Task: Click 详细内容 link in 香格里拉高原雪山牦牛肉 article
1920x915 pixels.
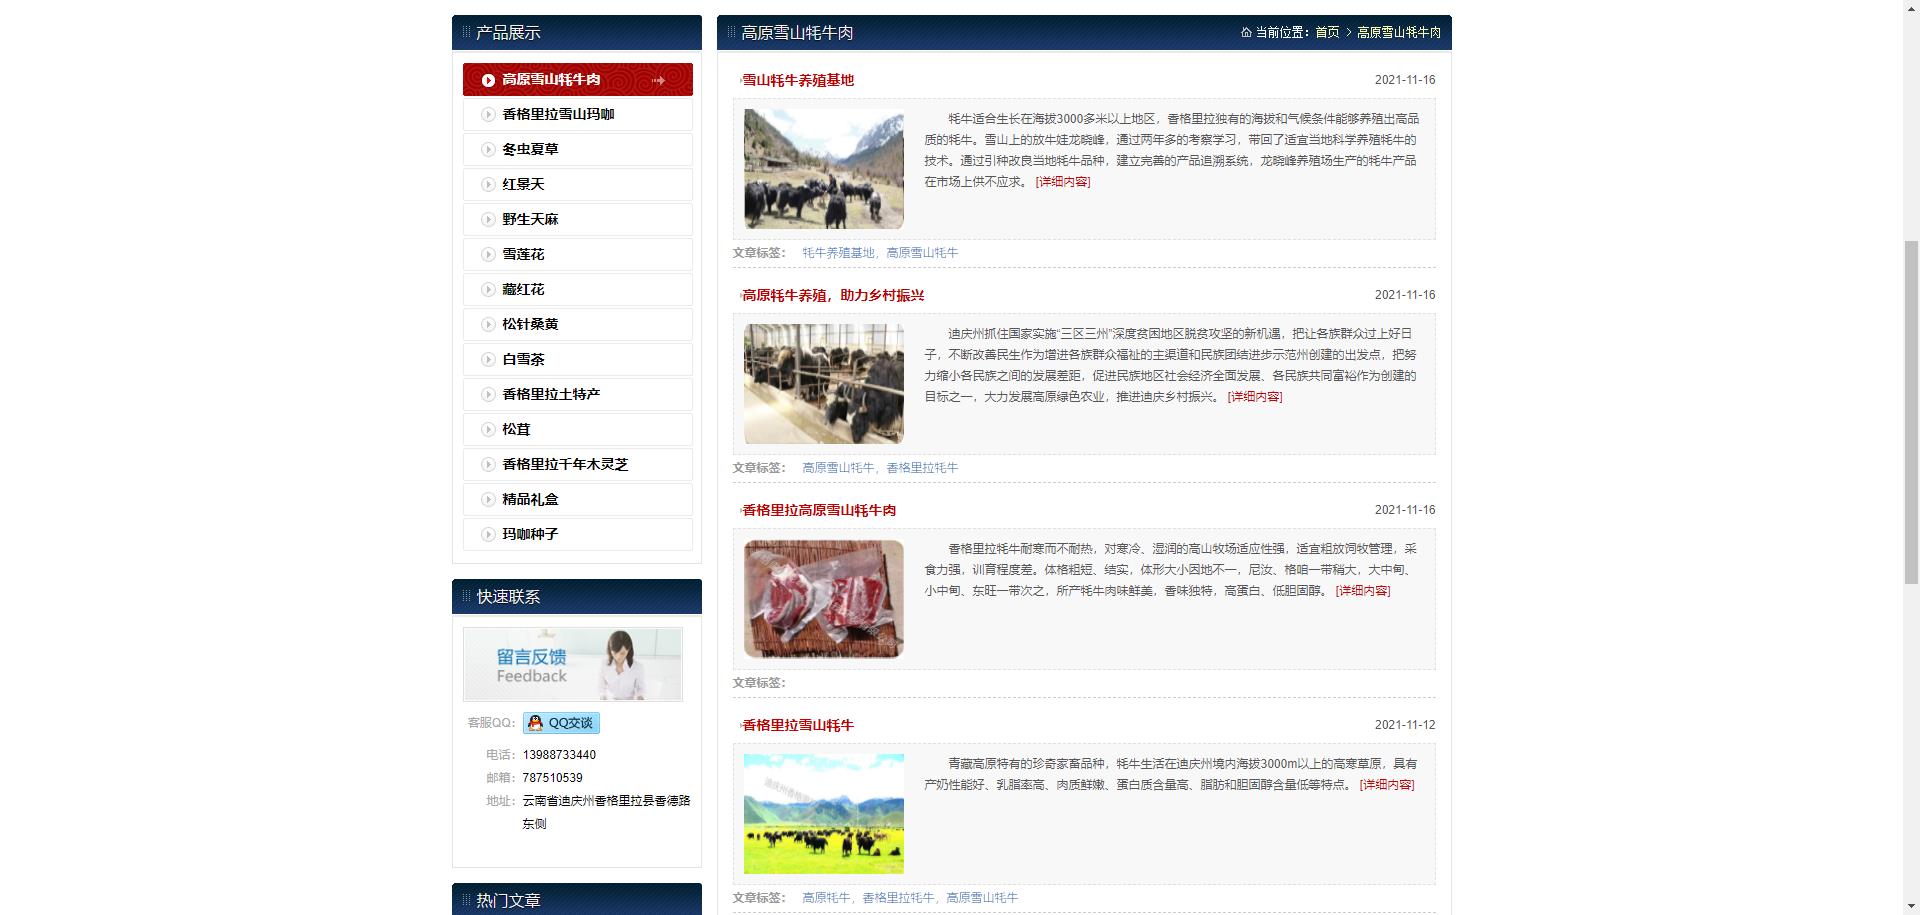Action: (x=1363, y=591)
